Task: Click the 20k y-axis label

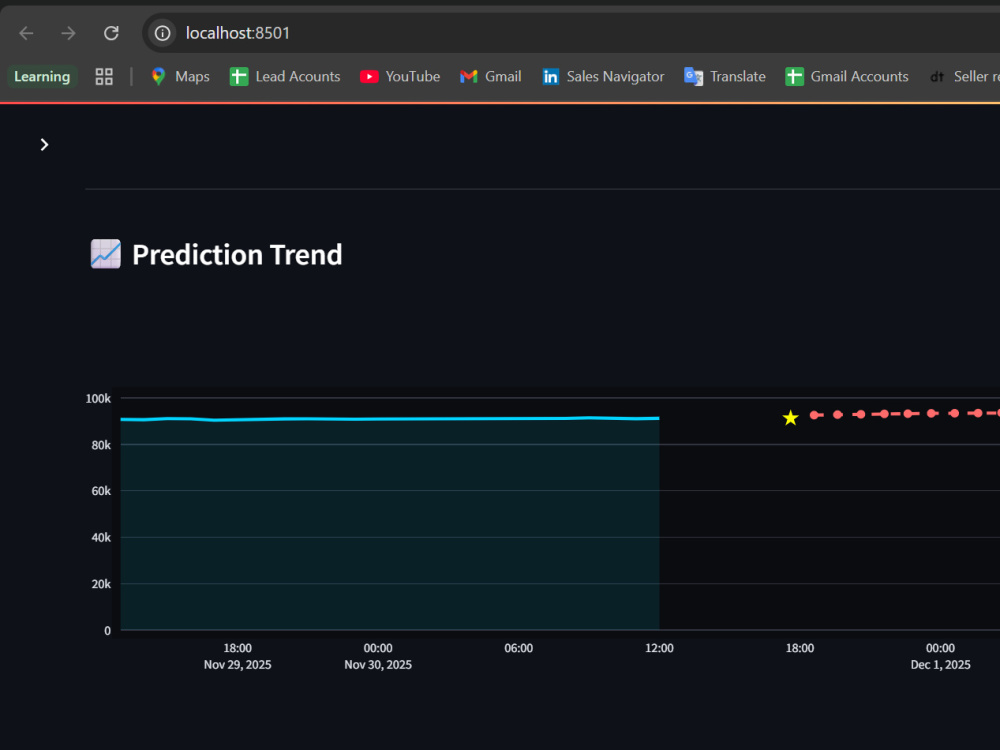Action: [101, 584]
